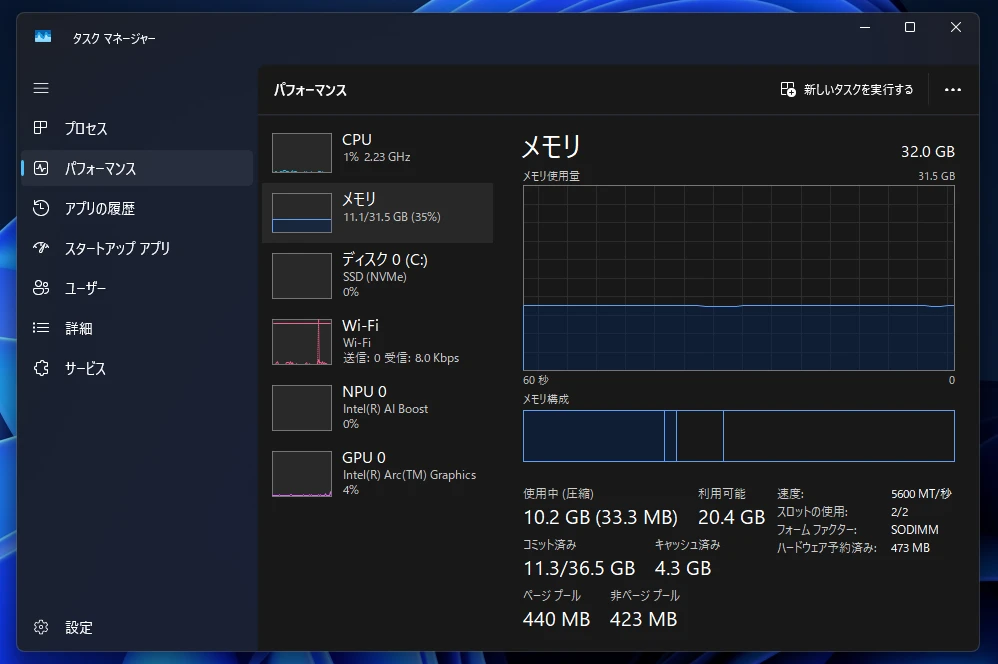Click the メモリ使用量 usage graph
This screenshot has width=998, height=664.
coord(738,278)
